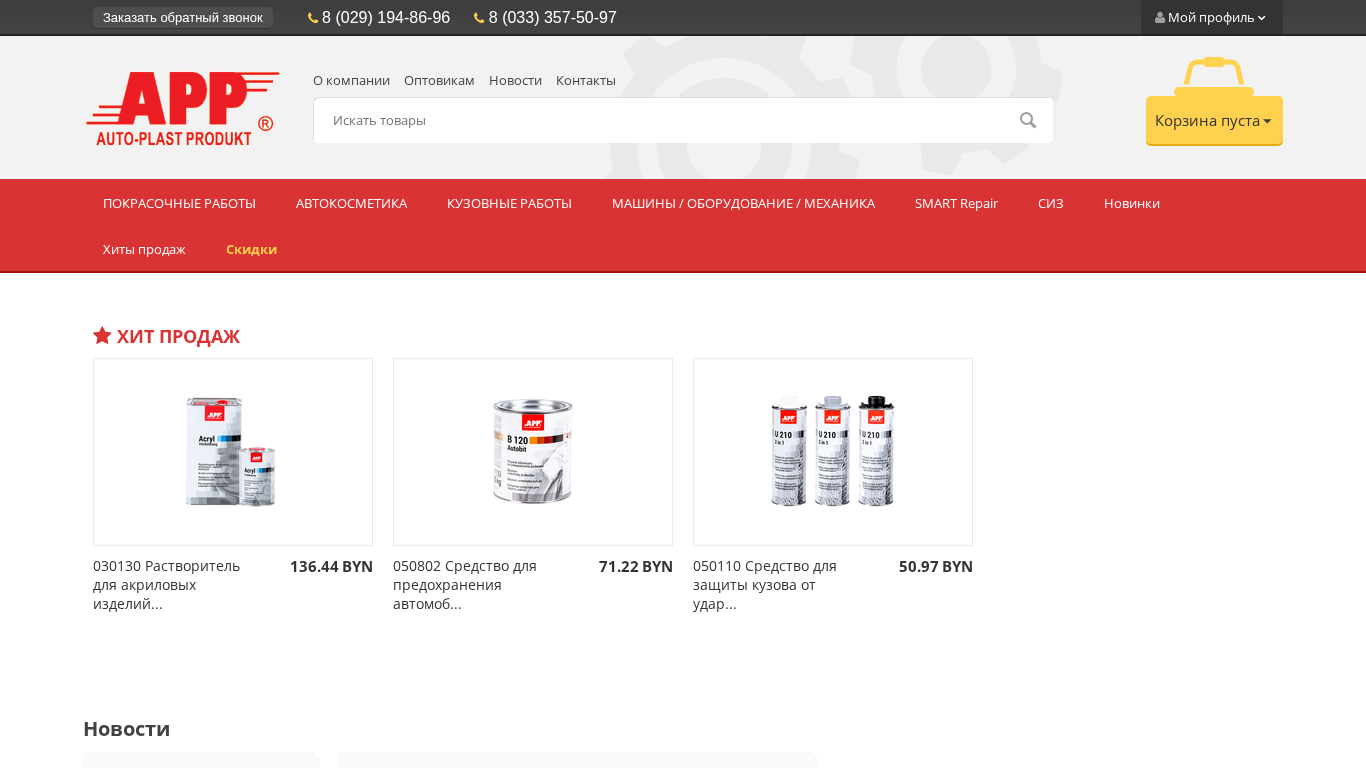
Task: Click the 136.44 BYN price
Action: click(331, 566)
